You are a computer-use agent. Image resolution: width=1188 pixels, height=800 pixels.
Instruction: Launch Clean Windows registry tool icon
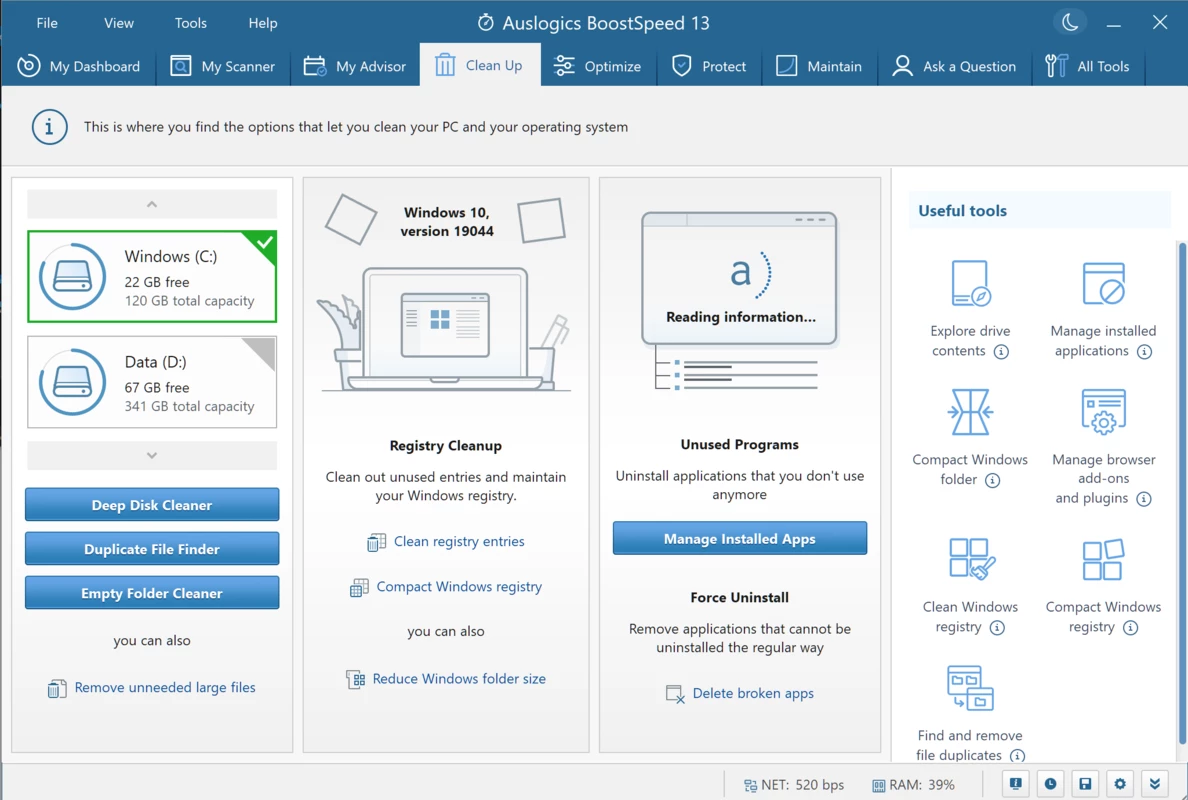[x=971, y=559]
